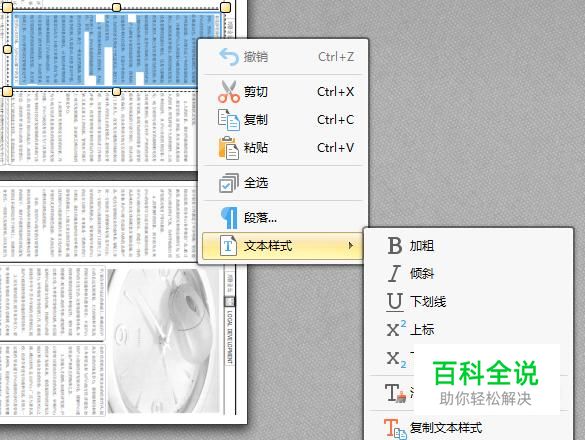Click the bottom-left text box resize handle
The height and width of the screenshot is (440, 585).
(x=8, y=91)
